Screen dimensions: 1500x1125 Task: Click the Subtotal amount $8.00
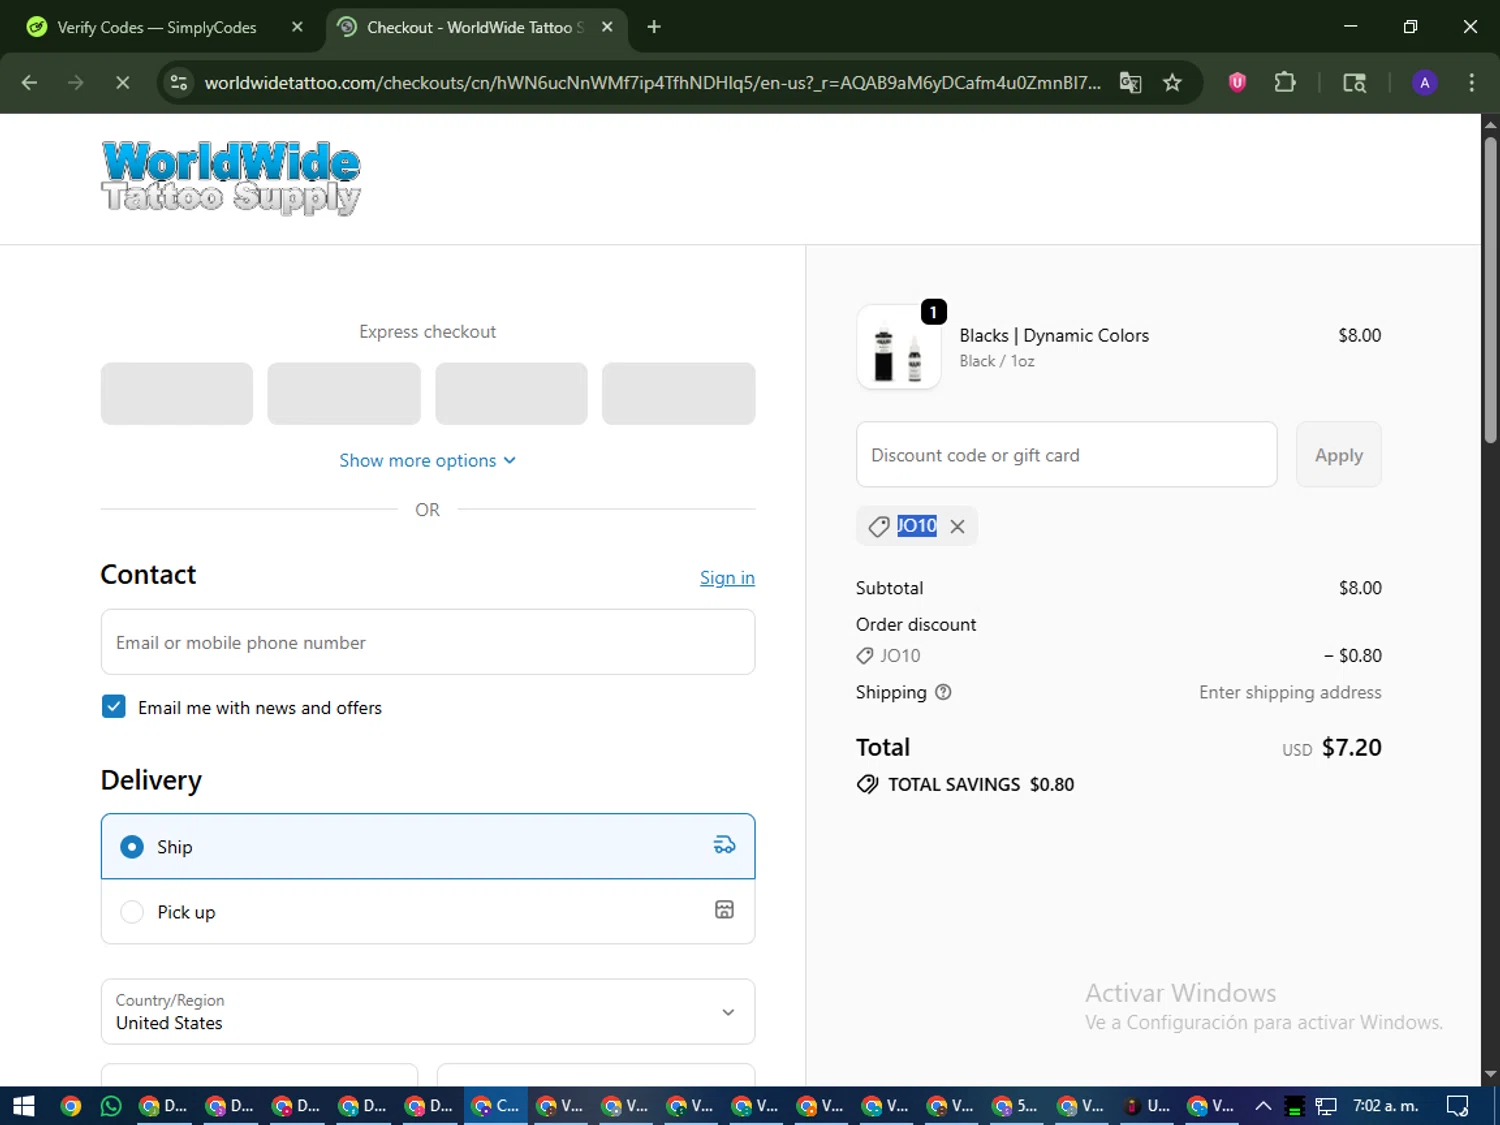click(1360, 588)
